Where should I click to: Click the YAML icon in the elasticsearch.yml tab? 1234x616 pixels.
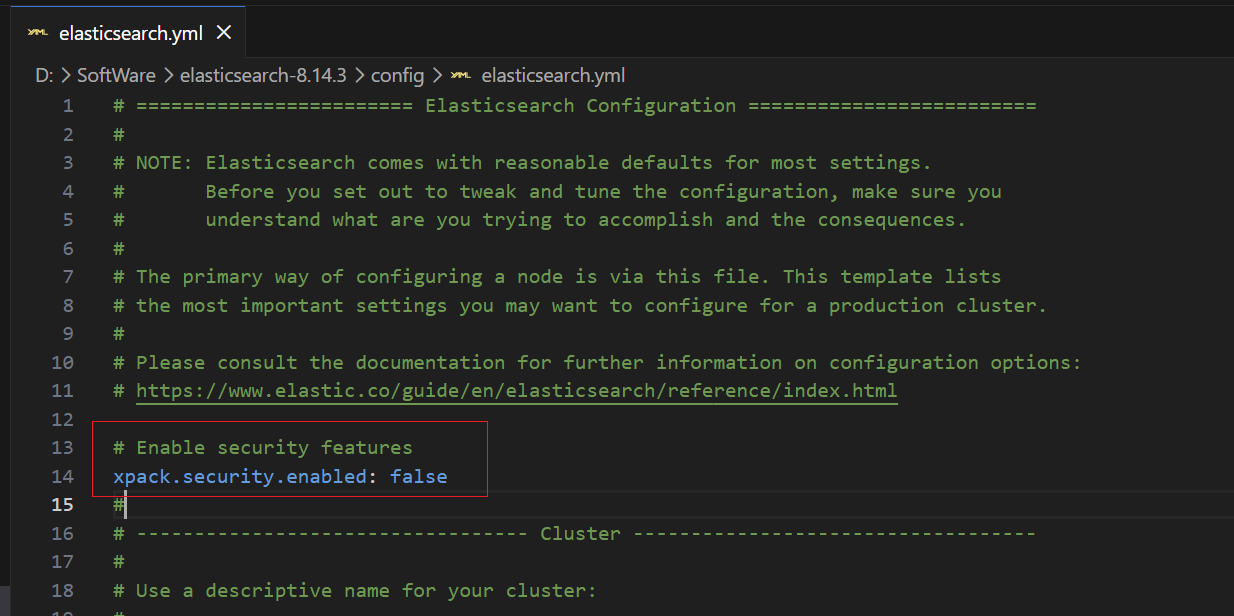[37, 32]
